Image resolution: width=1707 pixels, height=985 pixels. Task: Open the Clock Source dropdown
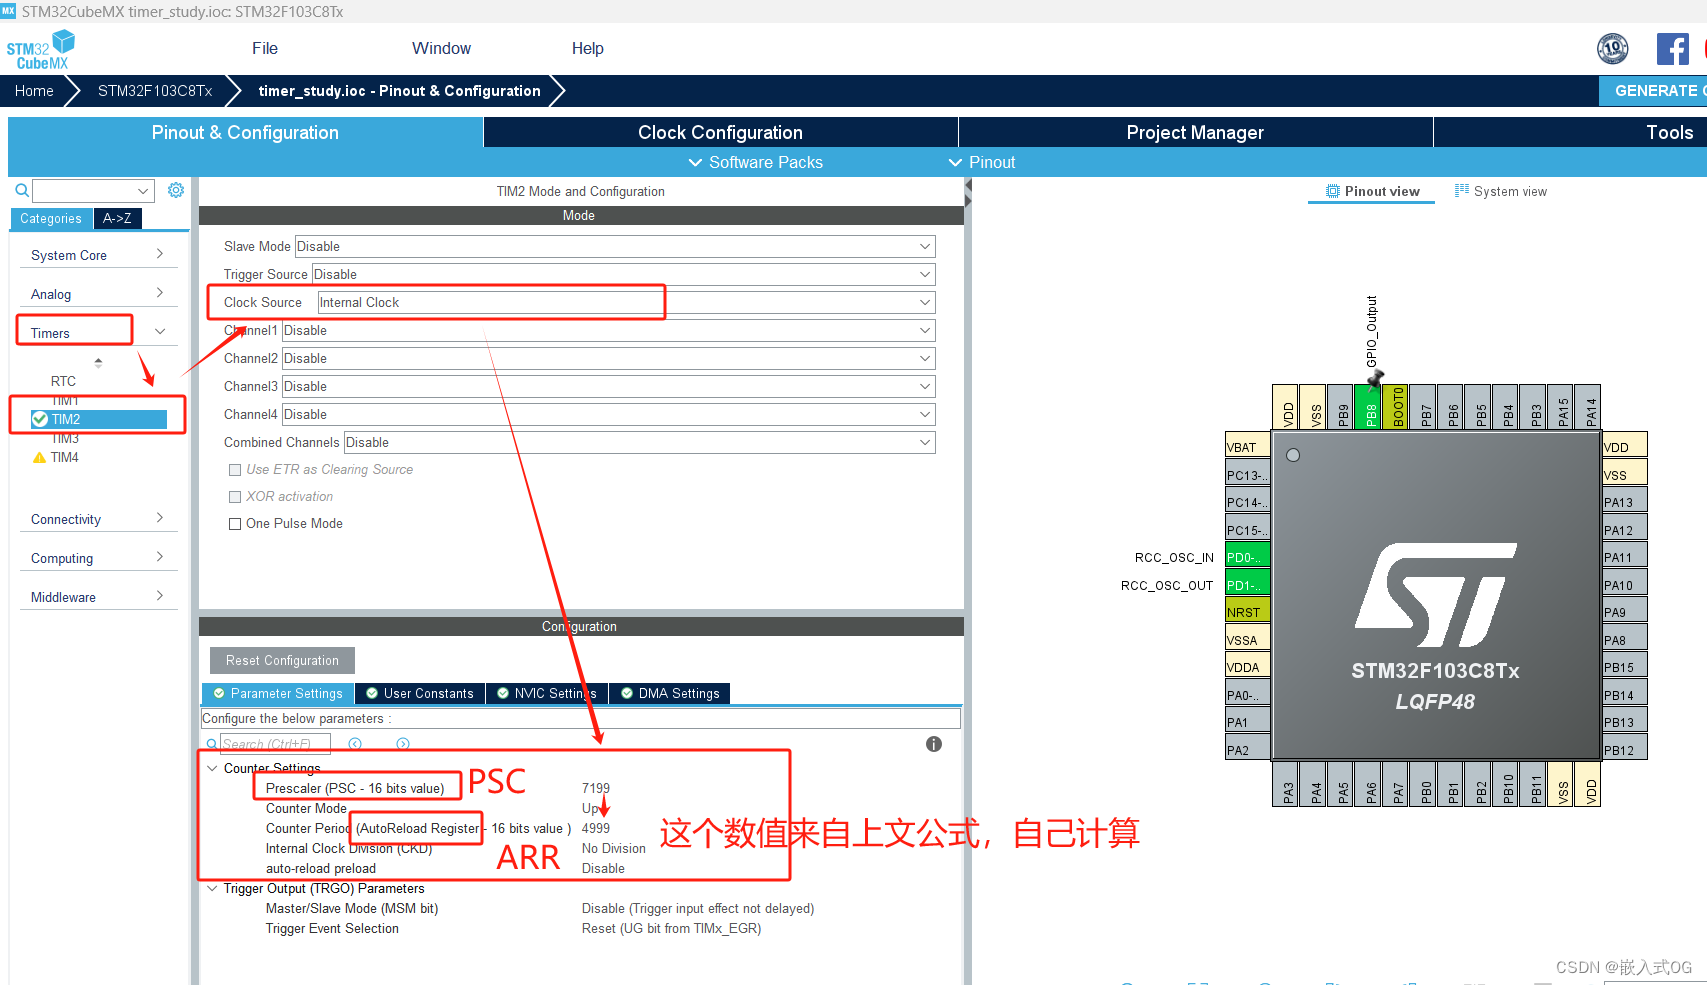pos(626,302)
